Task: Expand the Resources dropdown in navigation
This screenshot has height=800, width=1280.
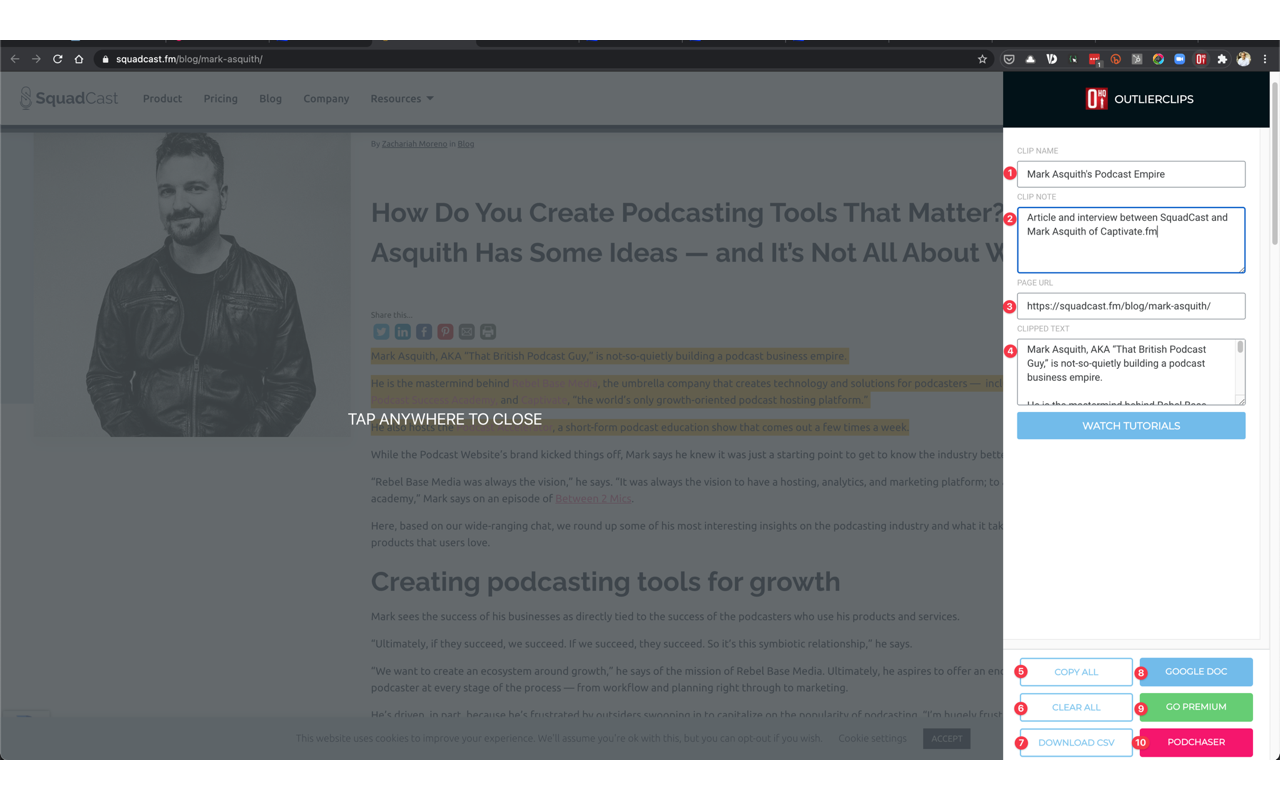Action: 402,99
